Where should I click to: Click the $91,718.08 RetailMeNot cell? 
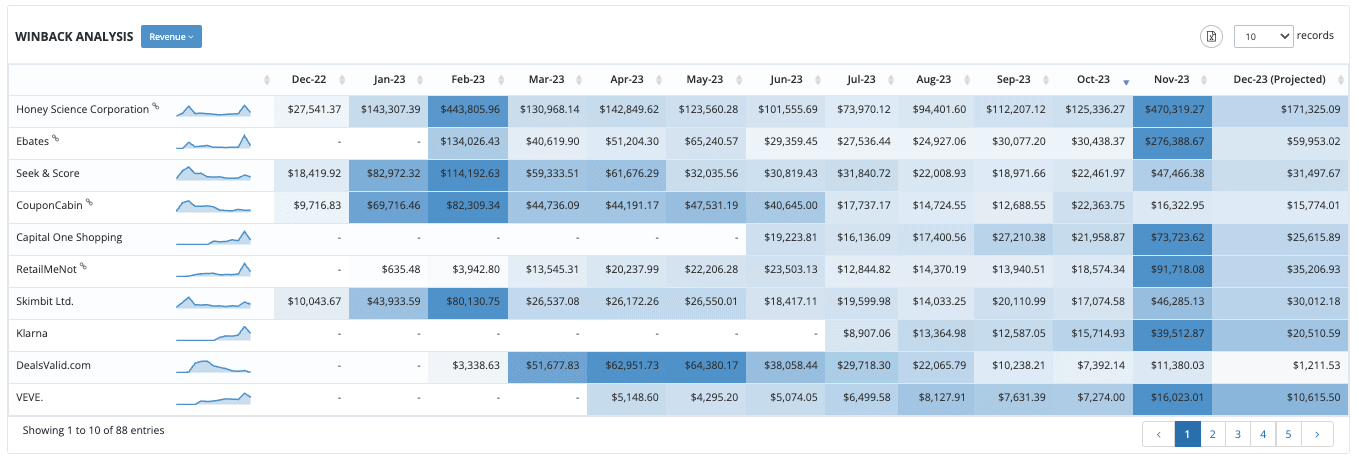pos(1172,269)
